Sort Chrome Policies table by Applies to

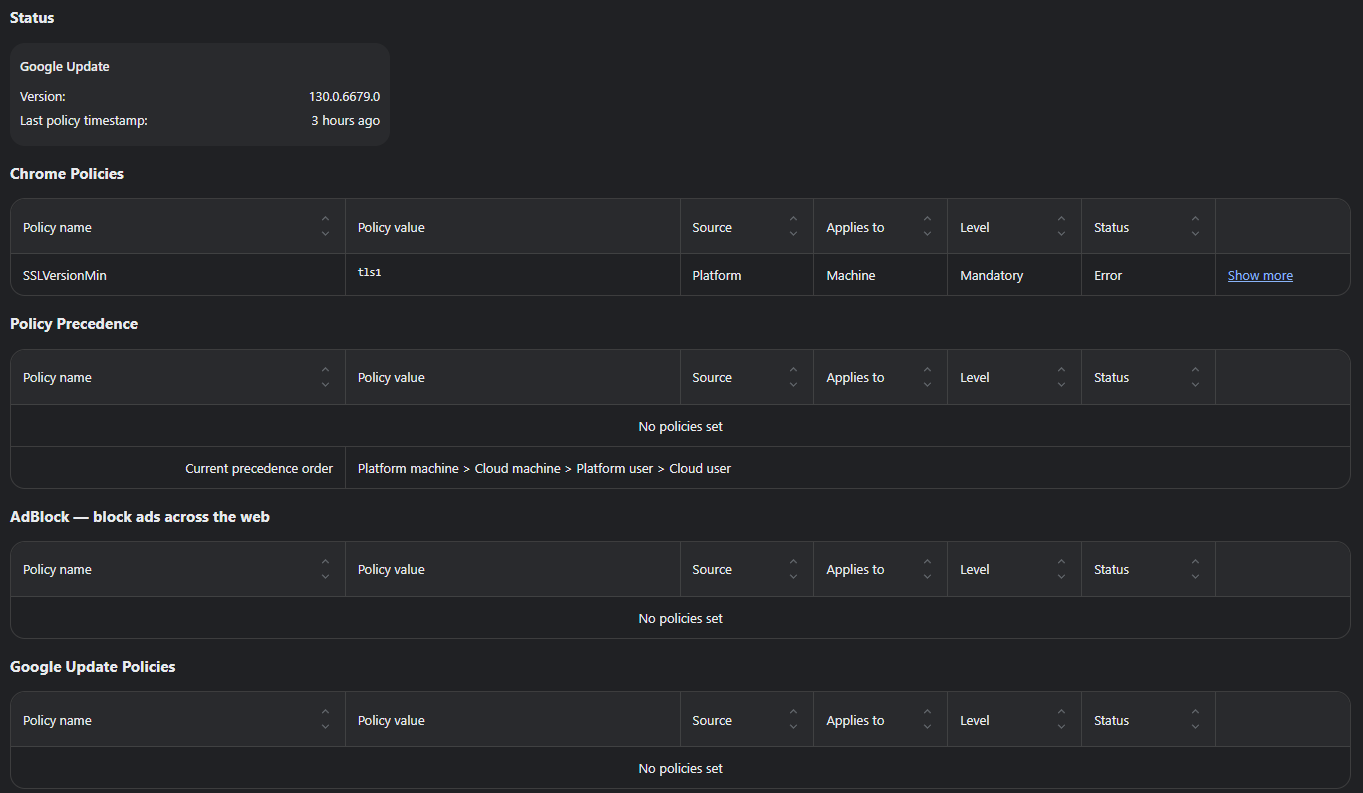click(927, 227)
